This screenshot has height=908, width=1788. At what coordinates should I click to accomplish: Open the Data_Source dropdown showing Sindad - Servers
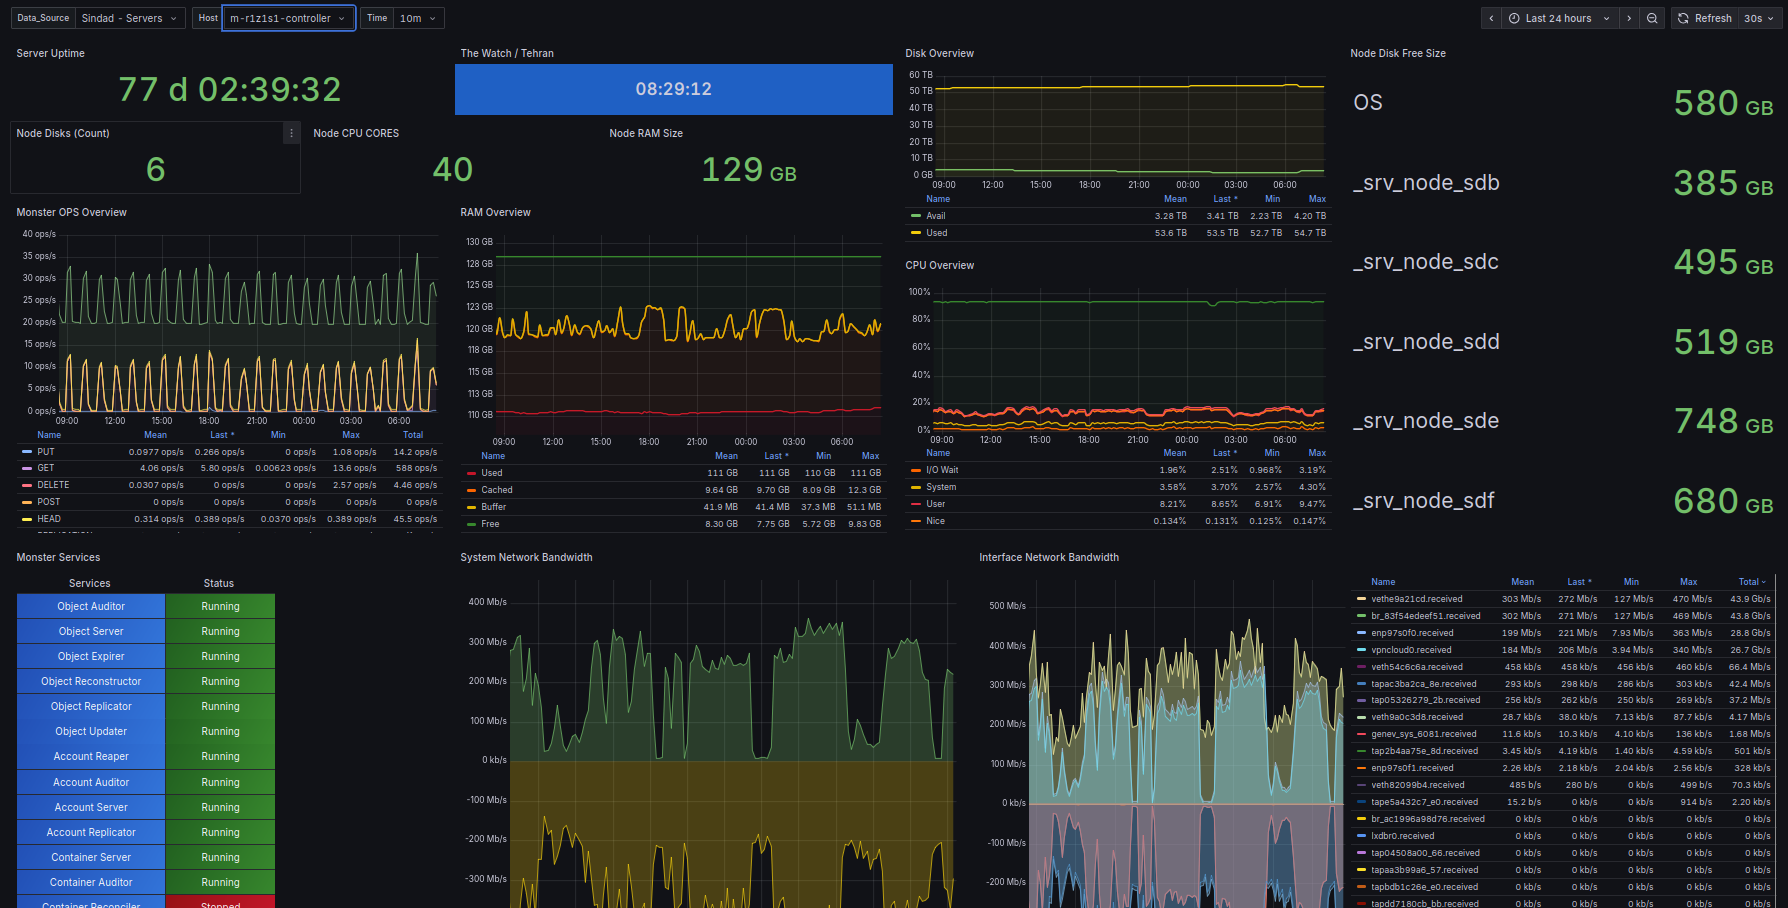point(131,18)
